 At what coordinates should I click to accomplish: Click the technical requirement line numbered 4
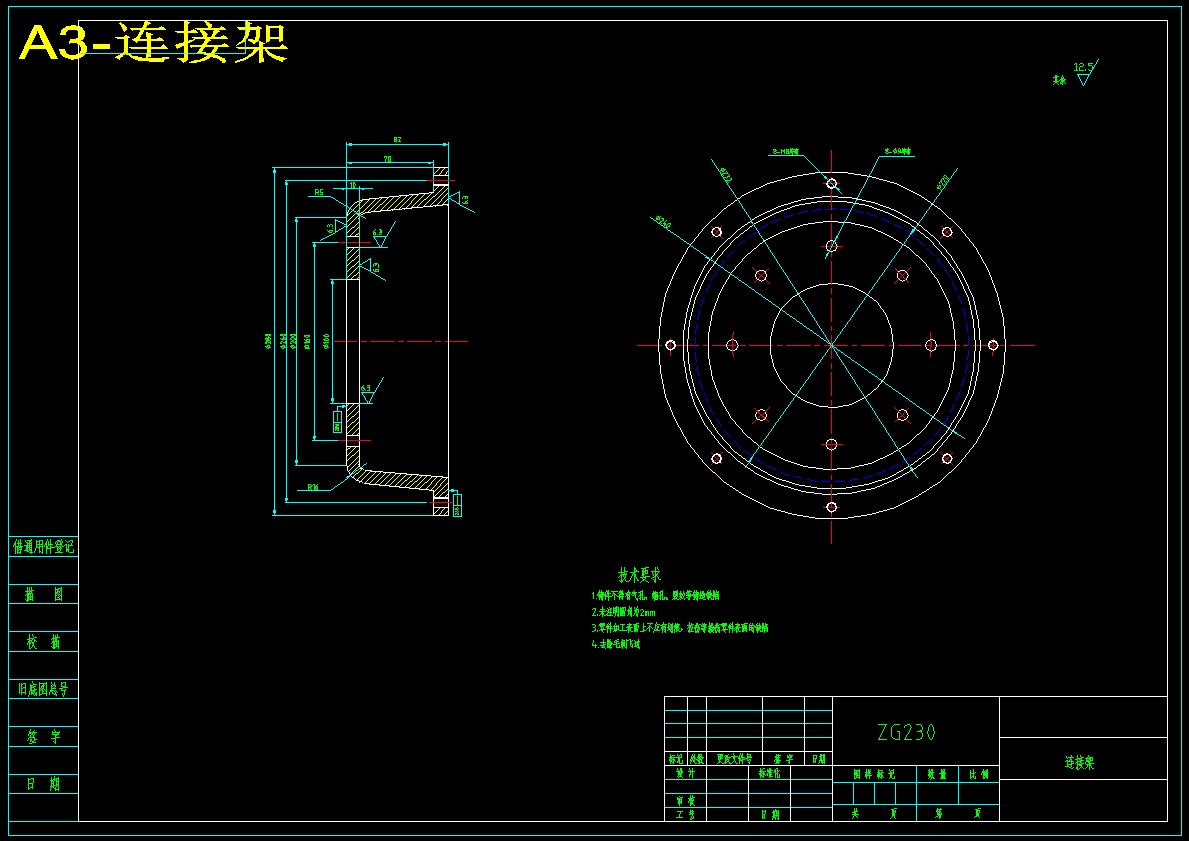tap(616, 644)
